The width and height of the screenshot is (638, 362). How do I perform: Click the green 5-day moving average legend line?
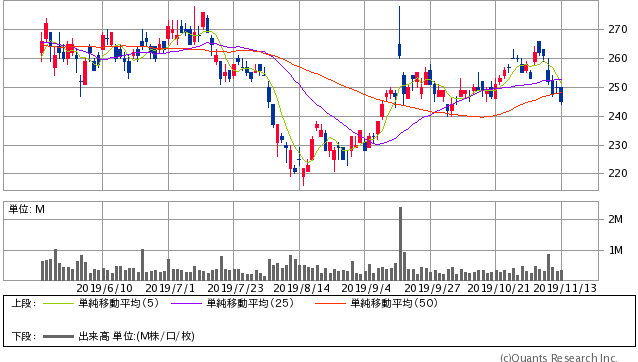point(58,303)
